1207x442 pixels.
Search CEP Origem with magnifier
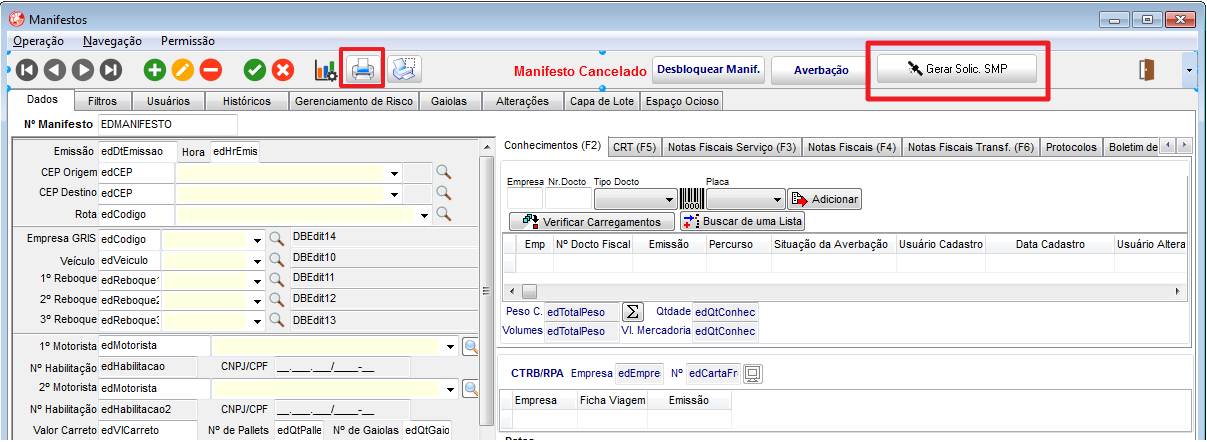(443, 172)
